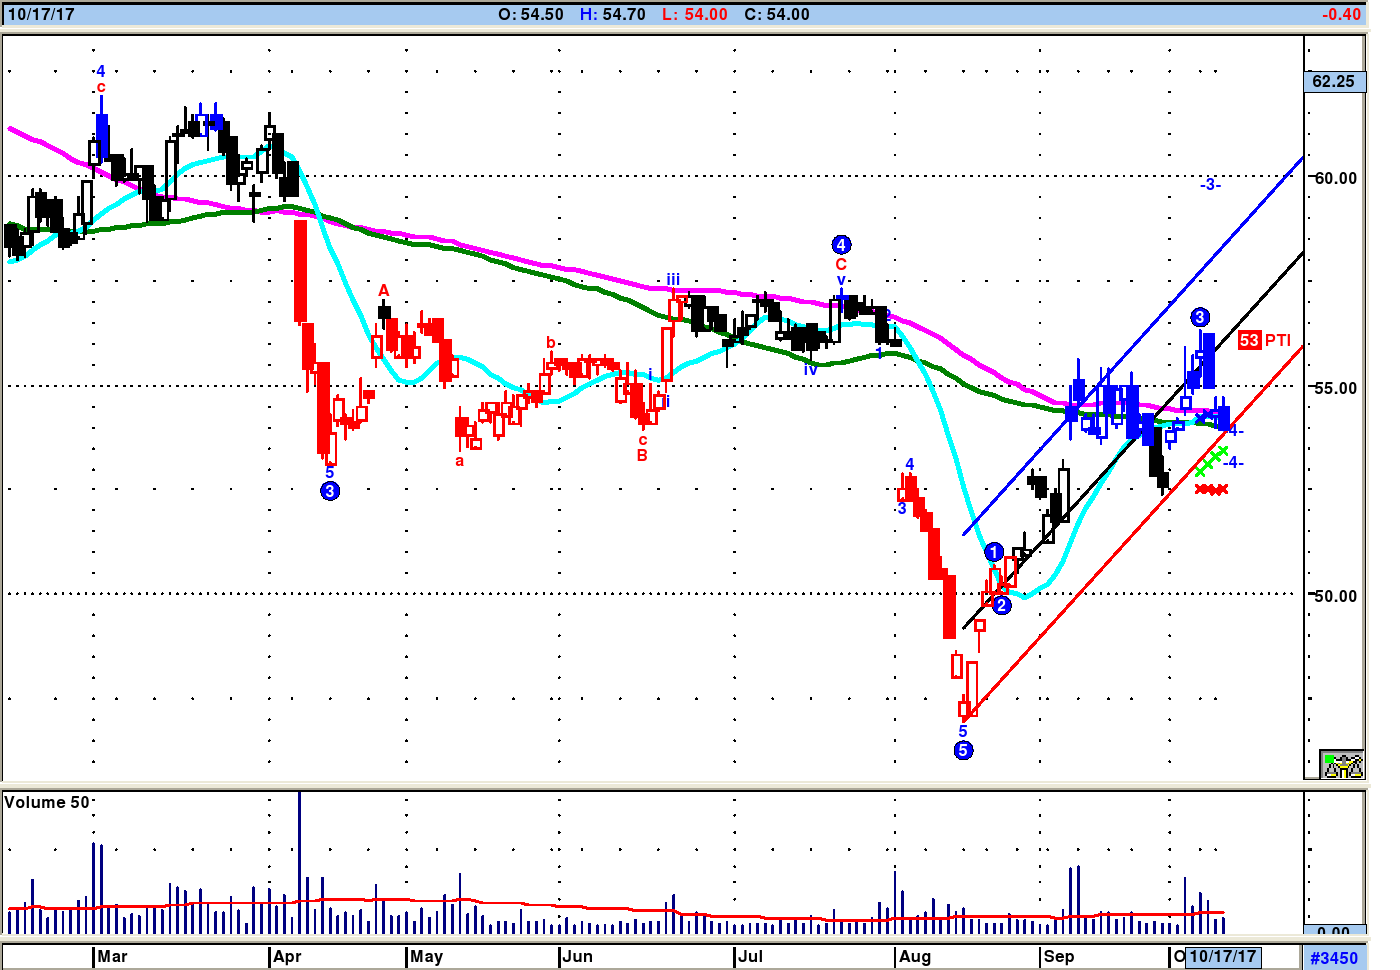Image resolution: width=1400 pixels, height=970 pixels.
Task: Select the circled 4 marker above July high
Action: pyautogui.click(x=841, y=245)
